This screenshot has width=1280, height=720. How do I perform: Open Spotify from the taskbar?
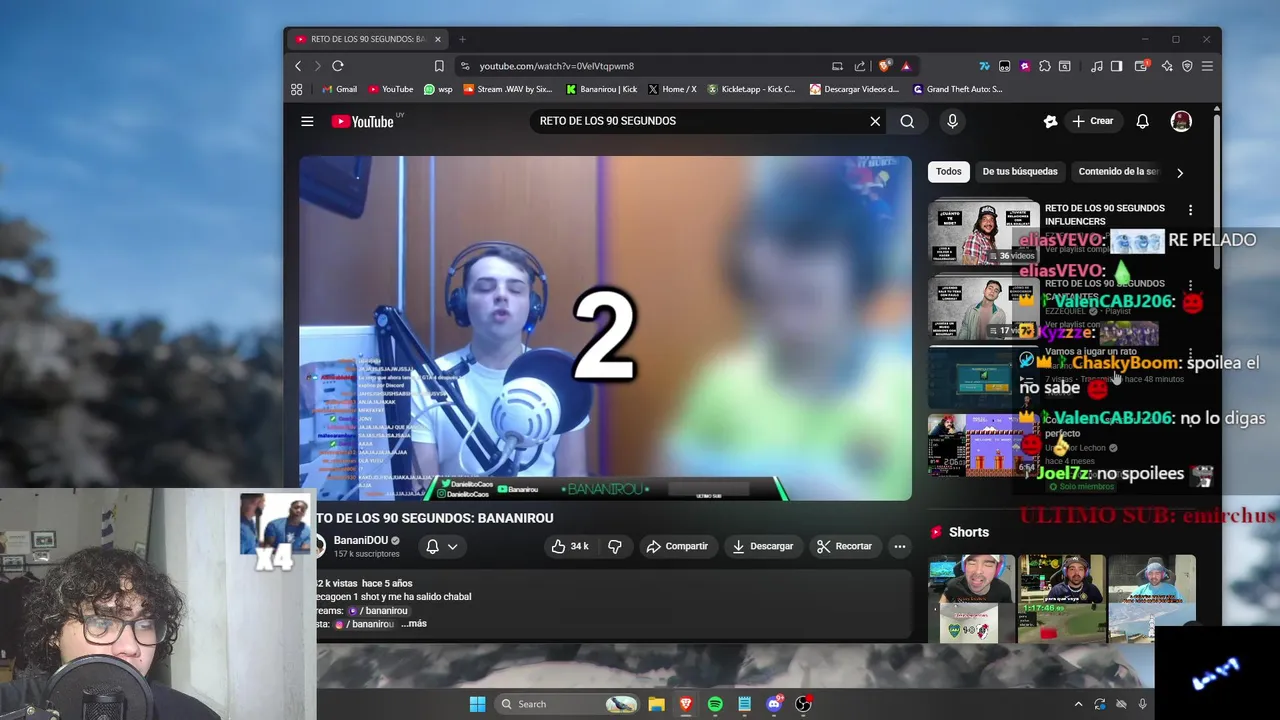[x=715, y=704]
